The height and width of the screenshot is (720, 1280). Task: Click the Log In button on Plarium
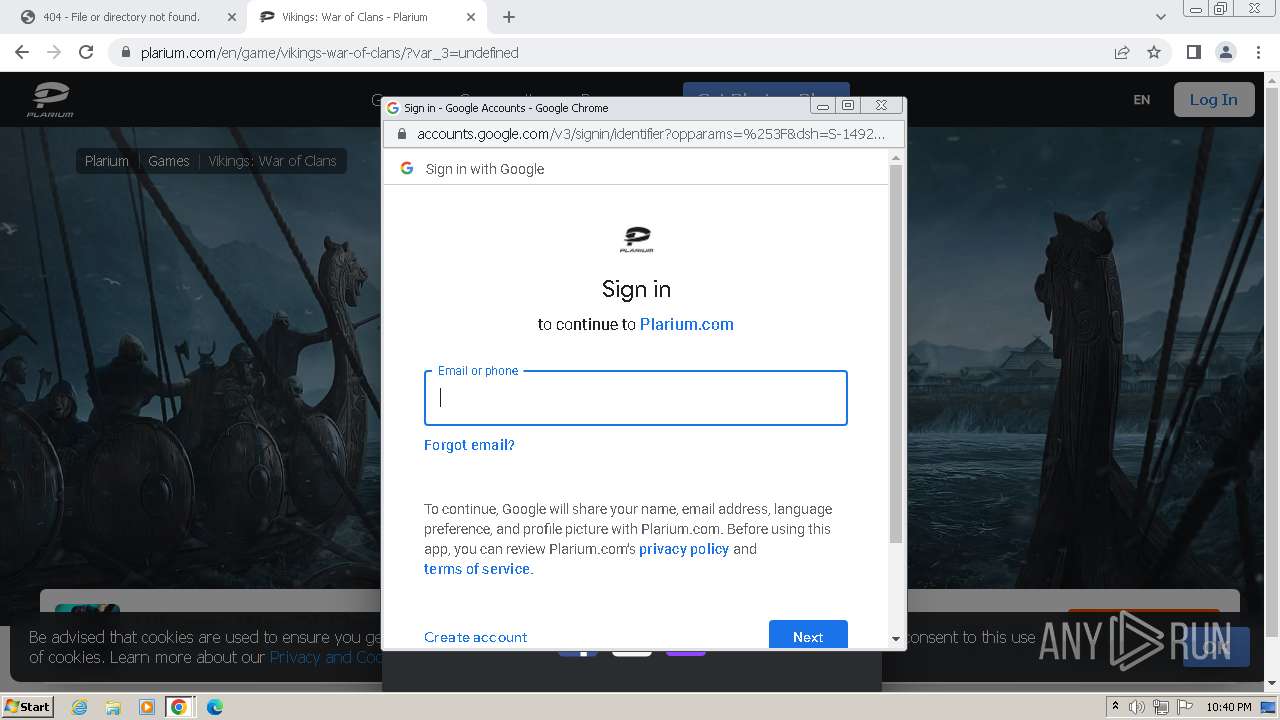(x=1213, y=100)
